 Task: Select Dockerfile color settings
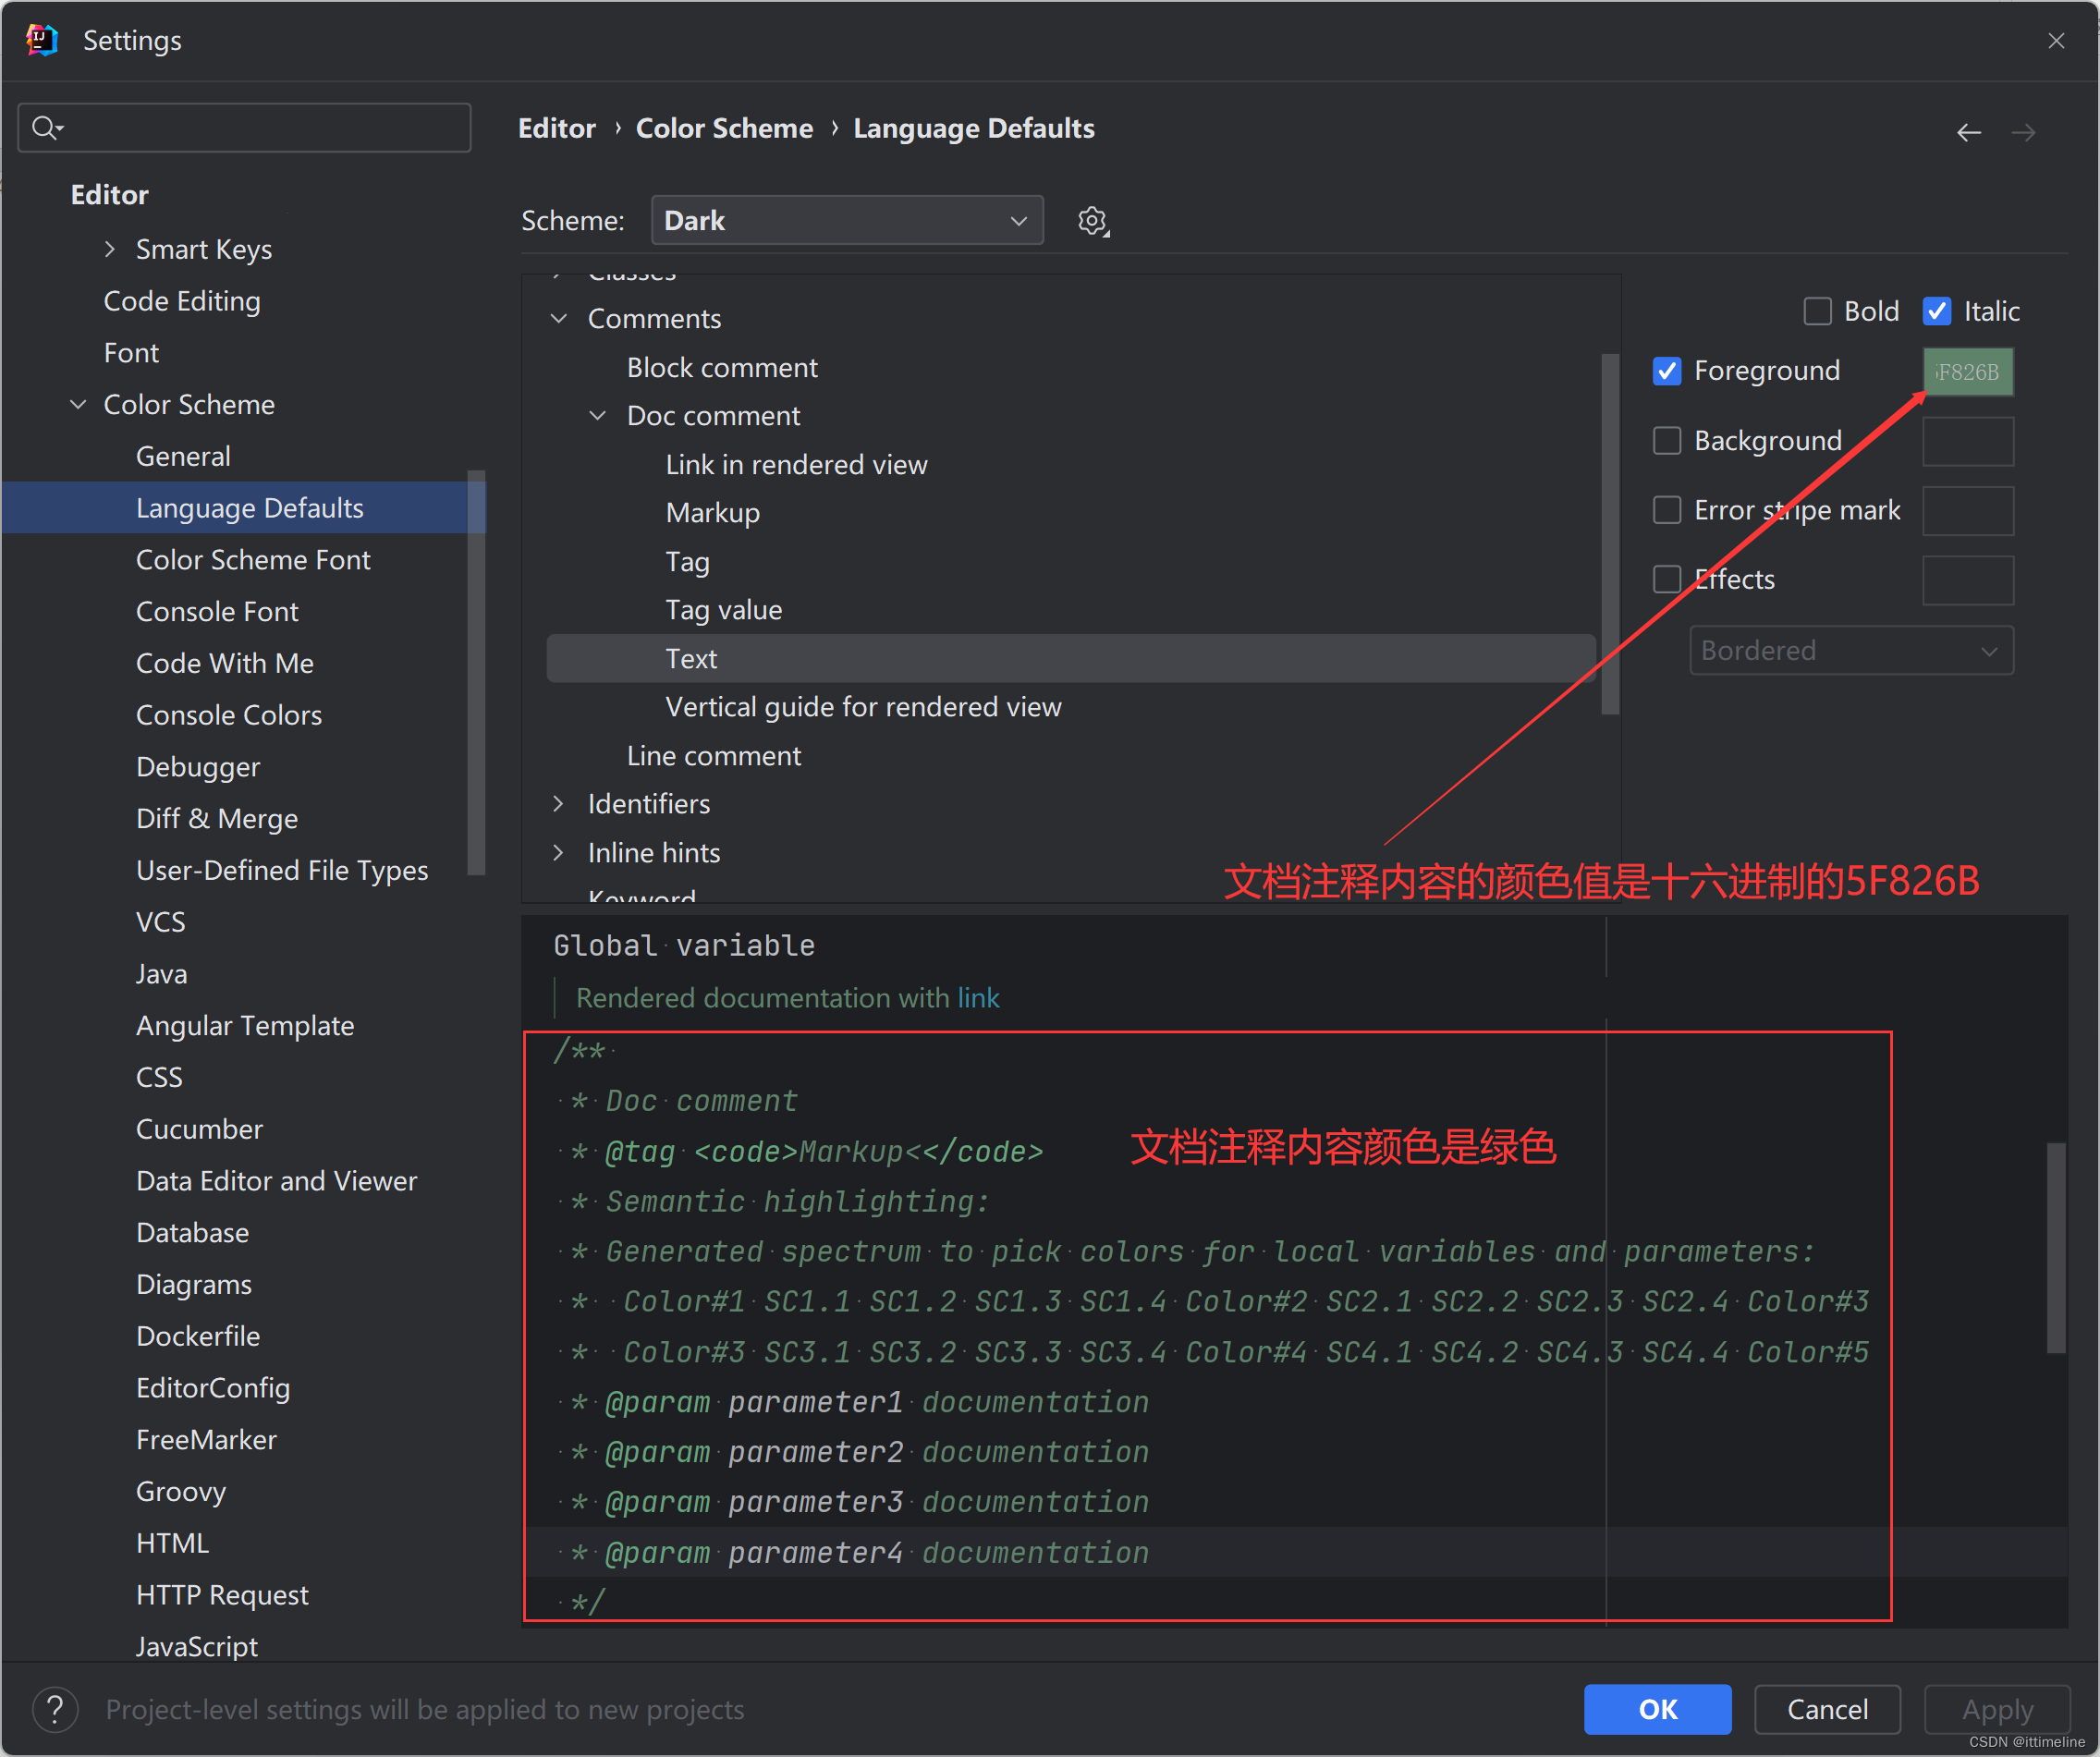click(x=198, y=1336)
